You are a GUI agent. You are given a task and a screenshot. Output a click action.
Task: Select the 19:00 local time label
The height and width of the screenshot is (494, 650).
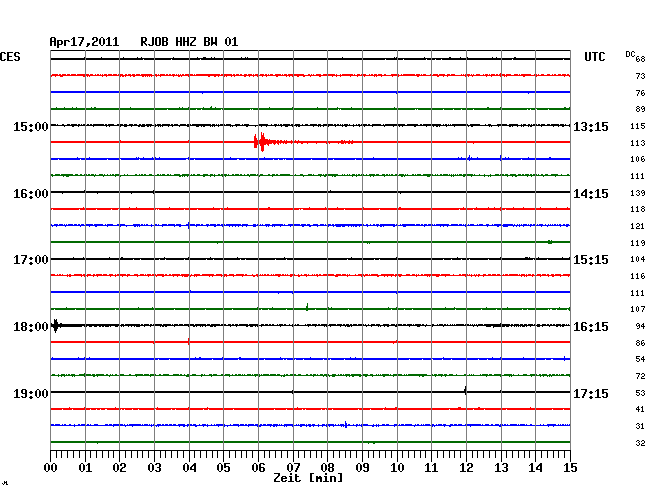coord(31,393)
